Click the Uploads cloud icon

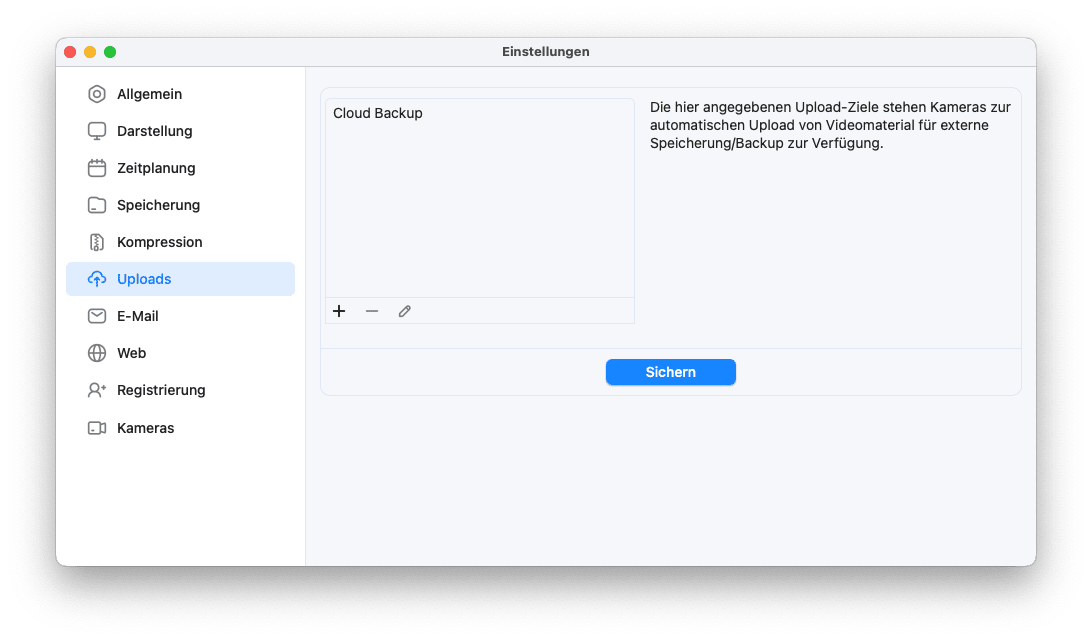pos(96,278)
